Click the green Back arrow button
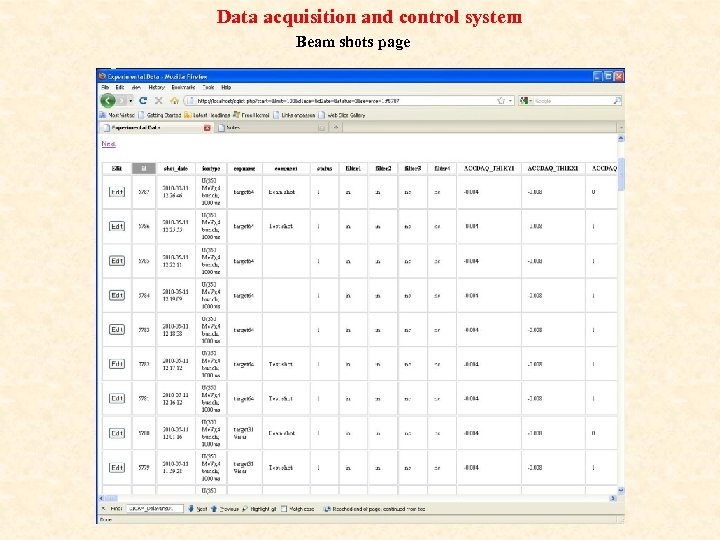The width and height of the screenshot is (720, 540). 108,100
